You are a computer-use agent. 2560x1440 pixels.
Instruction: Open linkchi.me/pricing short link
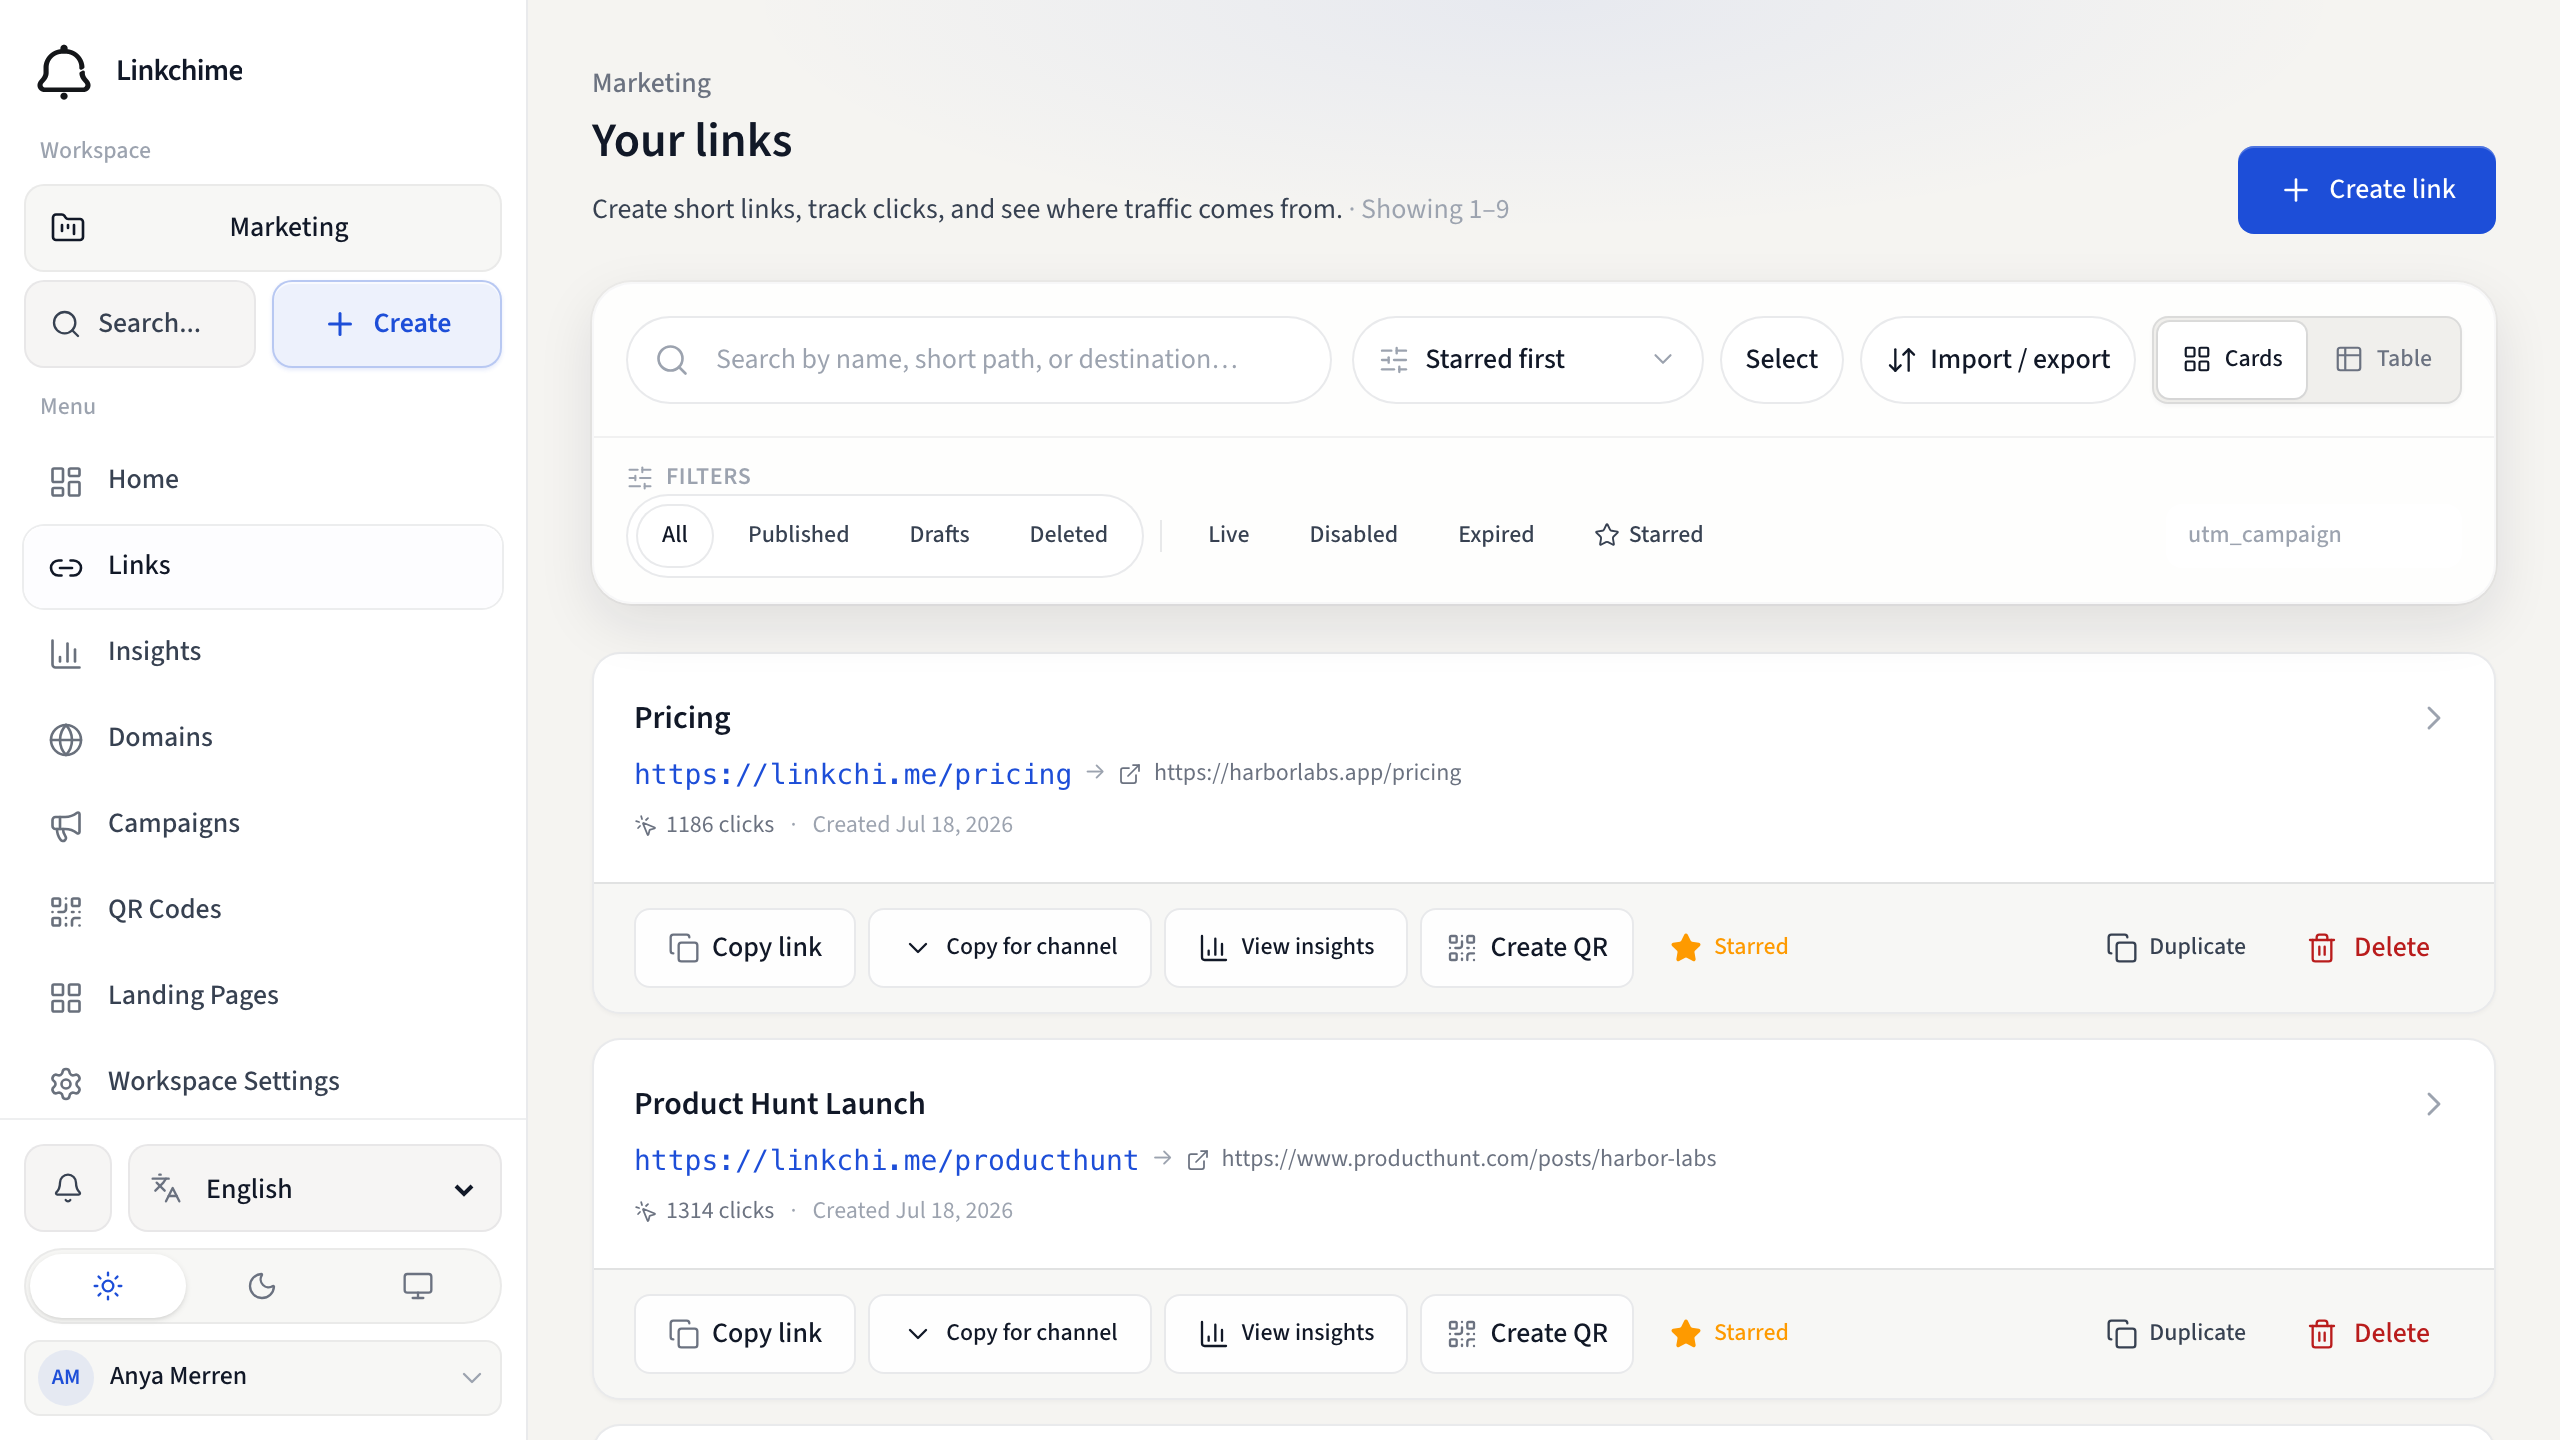[852, 774]
